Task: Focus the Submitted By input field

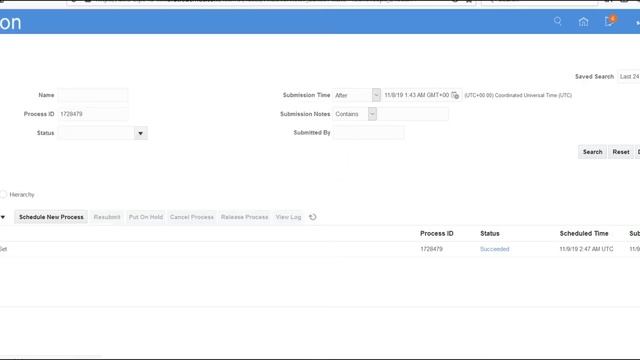Action: tap(368, 133)
